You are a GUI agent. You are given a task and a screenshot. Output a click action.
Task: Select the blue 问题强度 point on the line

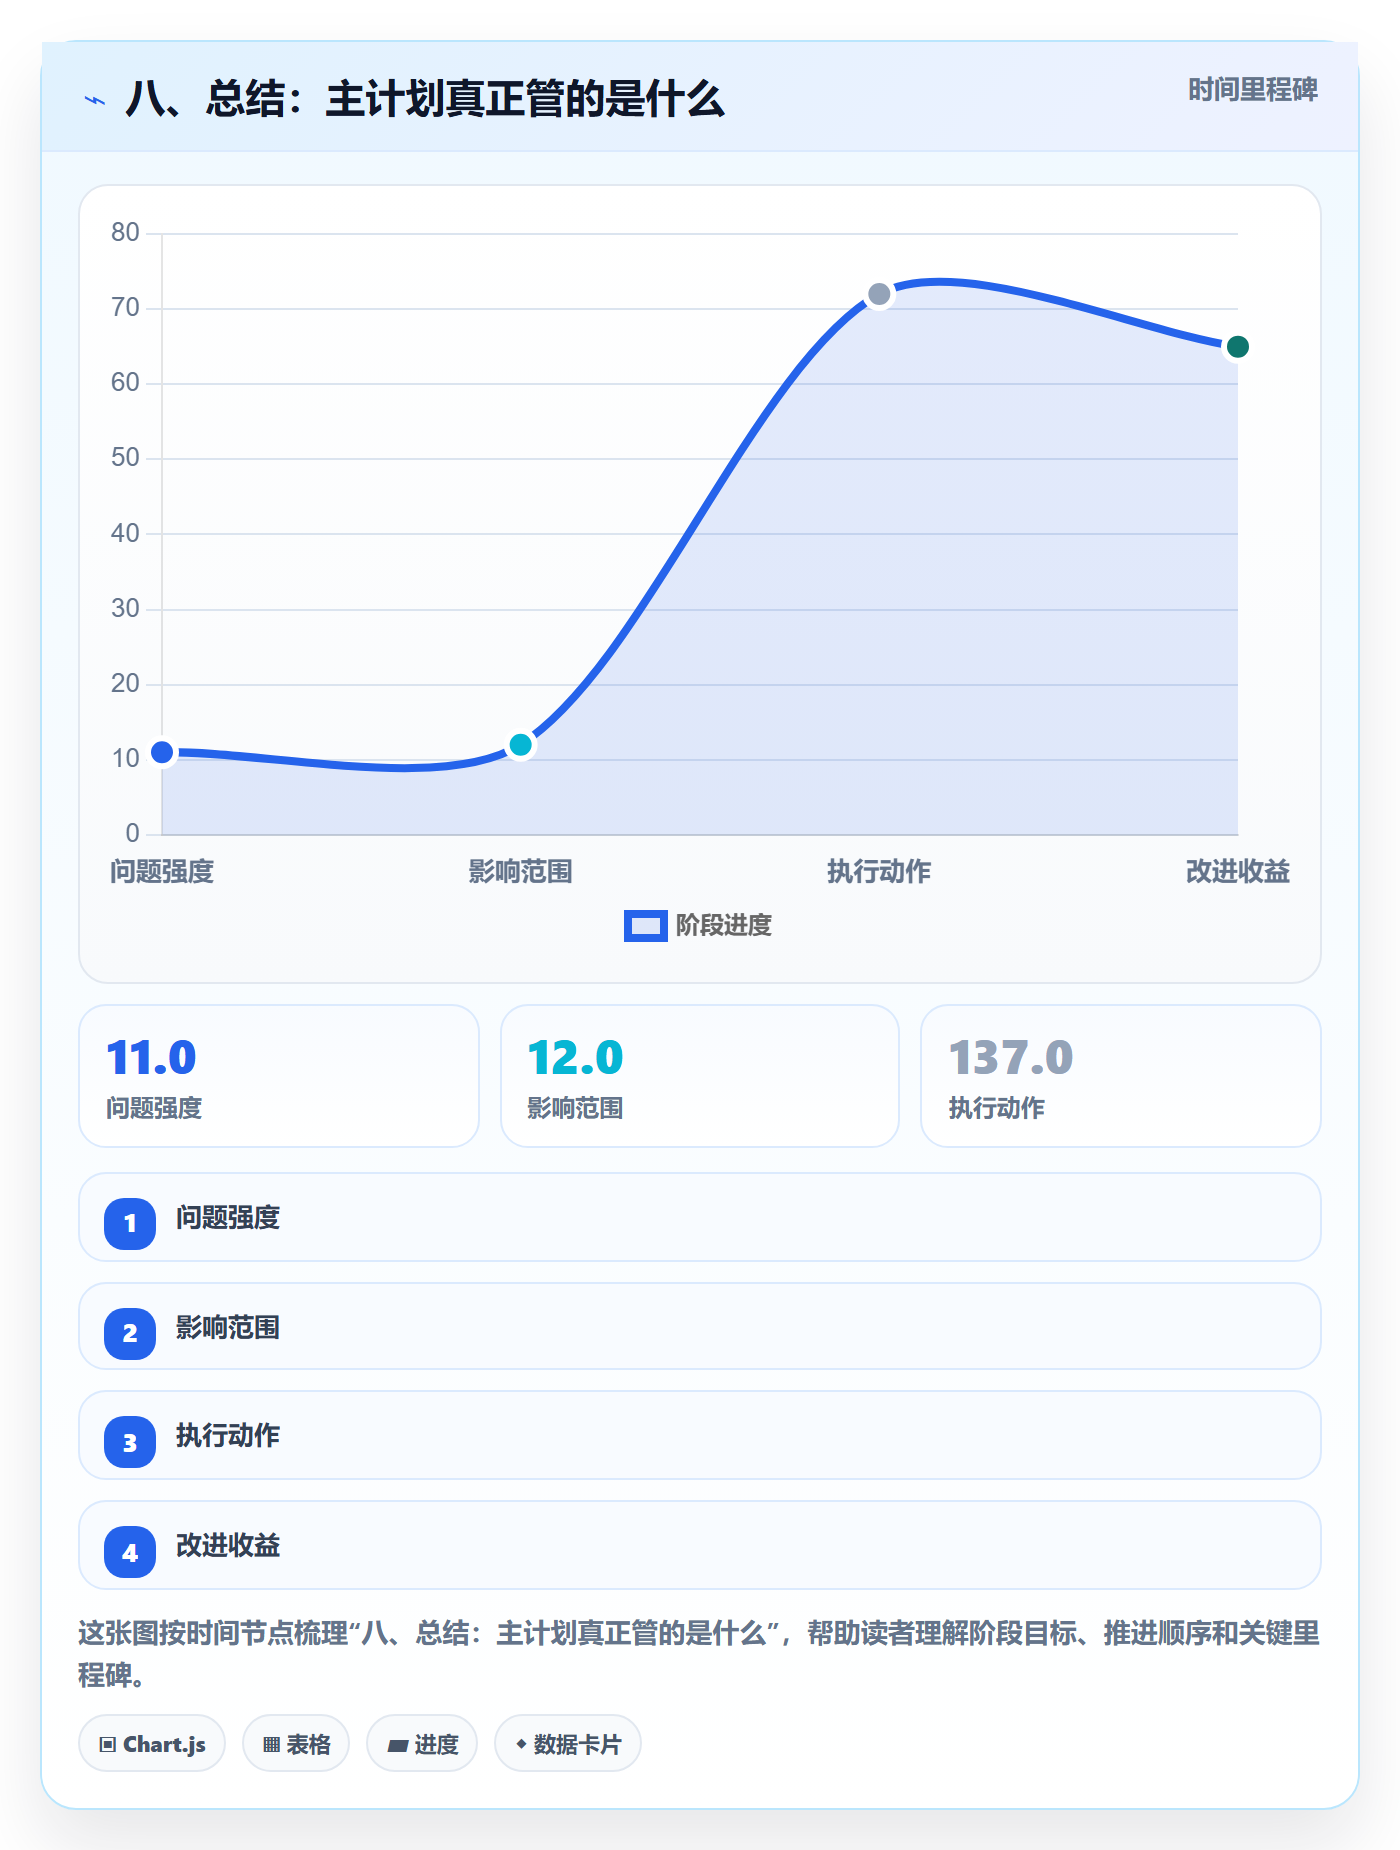pos(162,752)
